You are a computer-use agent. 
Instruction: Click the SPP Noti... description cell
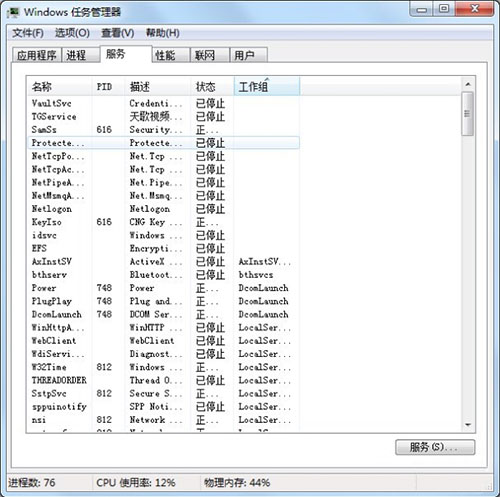point(156,407)
